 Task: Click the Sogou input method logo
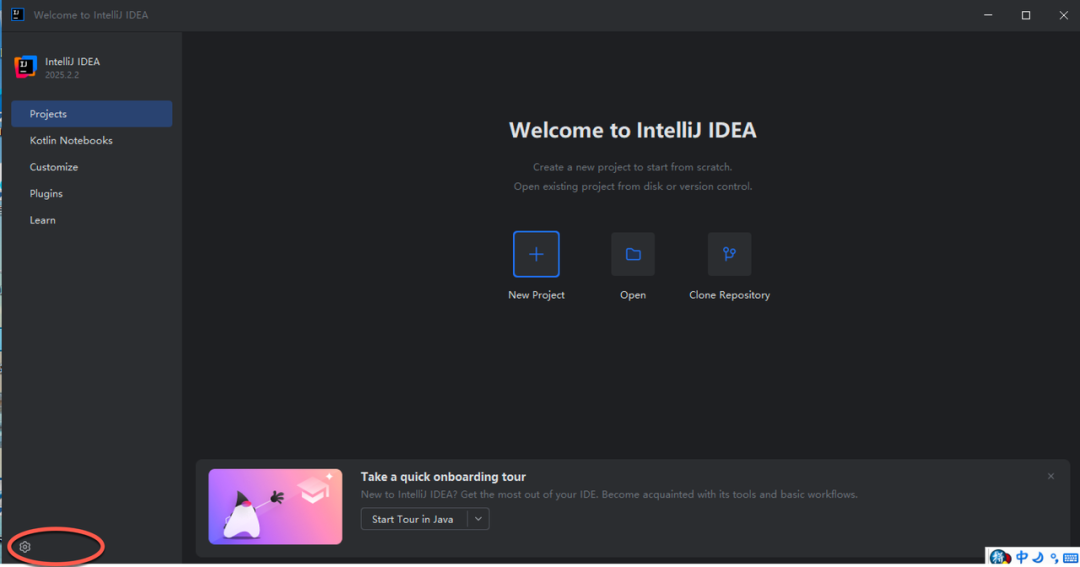click(1000, 557)
